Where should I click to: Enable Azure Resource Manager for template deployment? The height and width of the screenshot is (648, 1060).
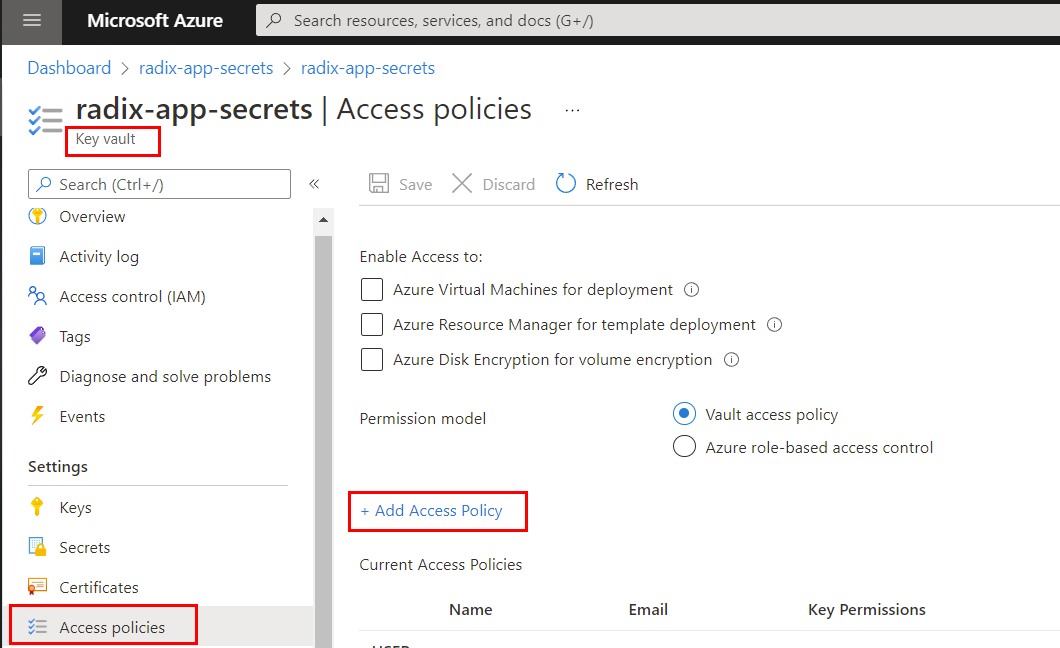(x=372, y=324)
